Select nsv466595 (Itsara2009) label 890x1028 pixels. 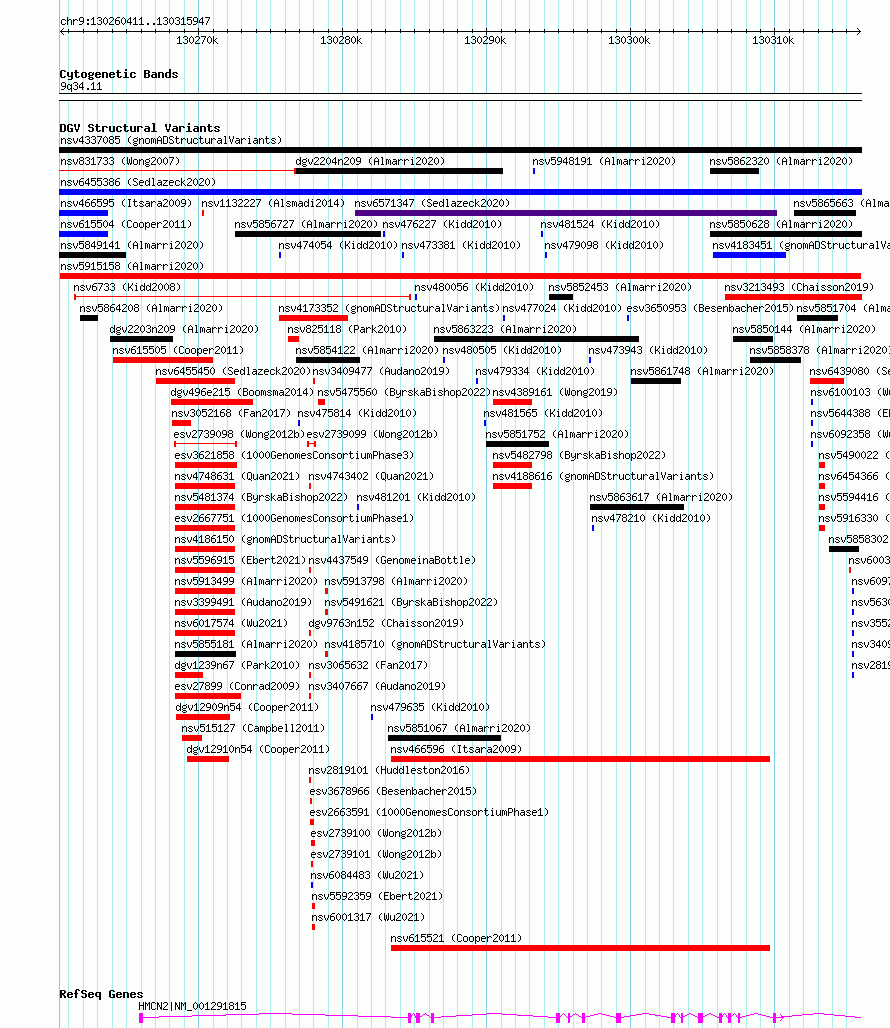[x=126, y=203]
